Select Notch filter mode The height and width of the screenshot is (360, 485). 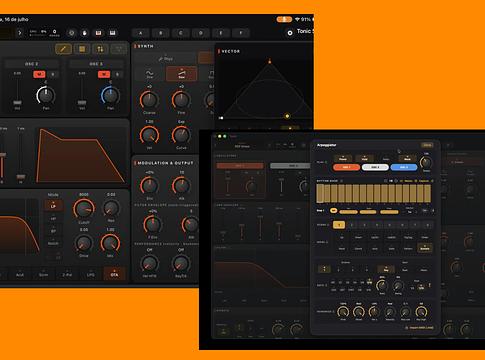tap(53, 243)
